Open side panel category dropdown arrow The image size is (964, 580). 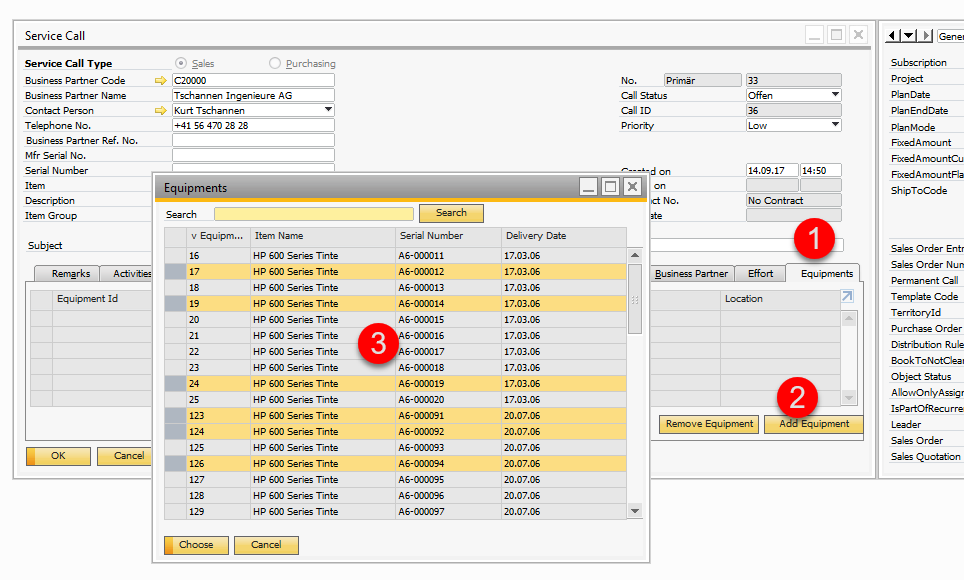coord(909,36)
